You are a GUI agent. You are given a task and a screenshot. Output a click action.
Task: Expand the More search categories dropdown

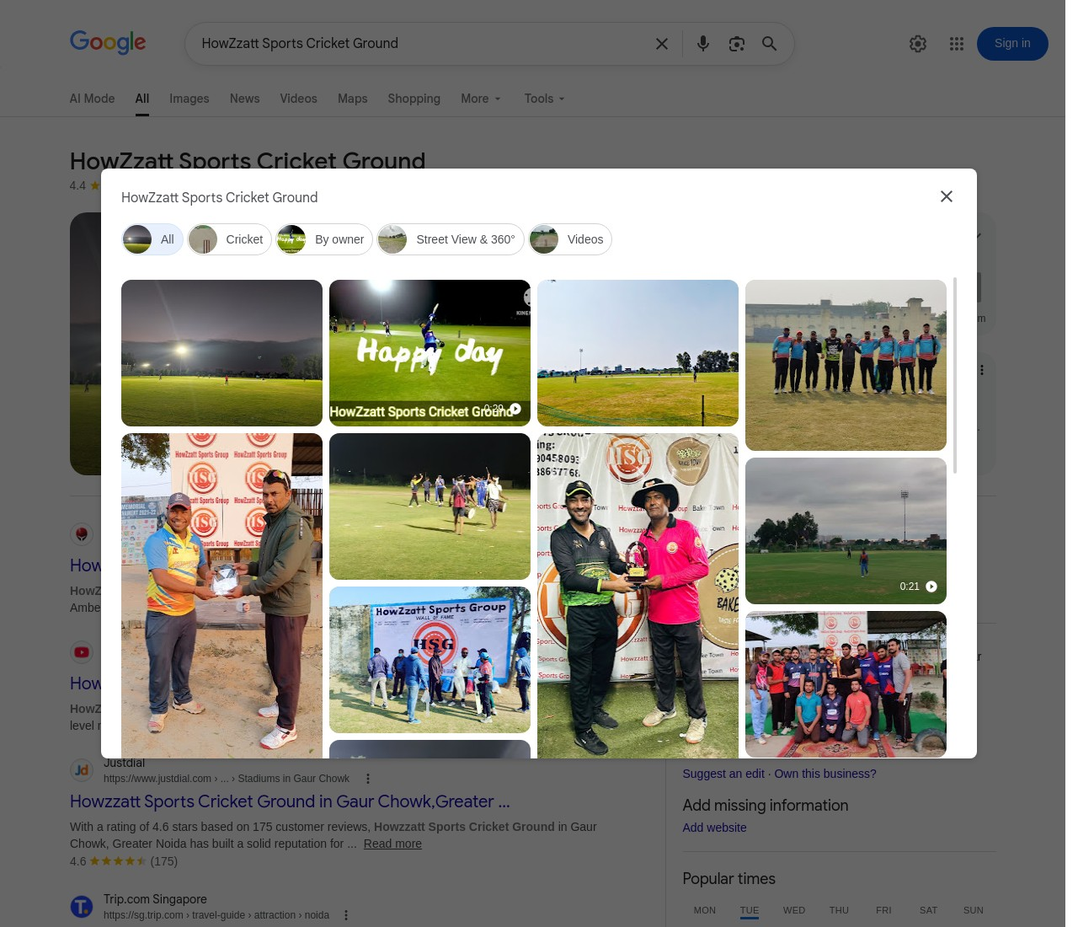[x=481, y=99]
